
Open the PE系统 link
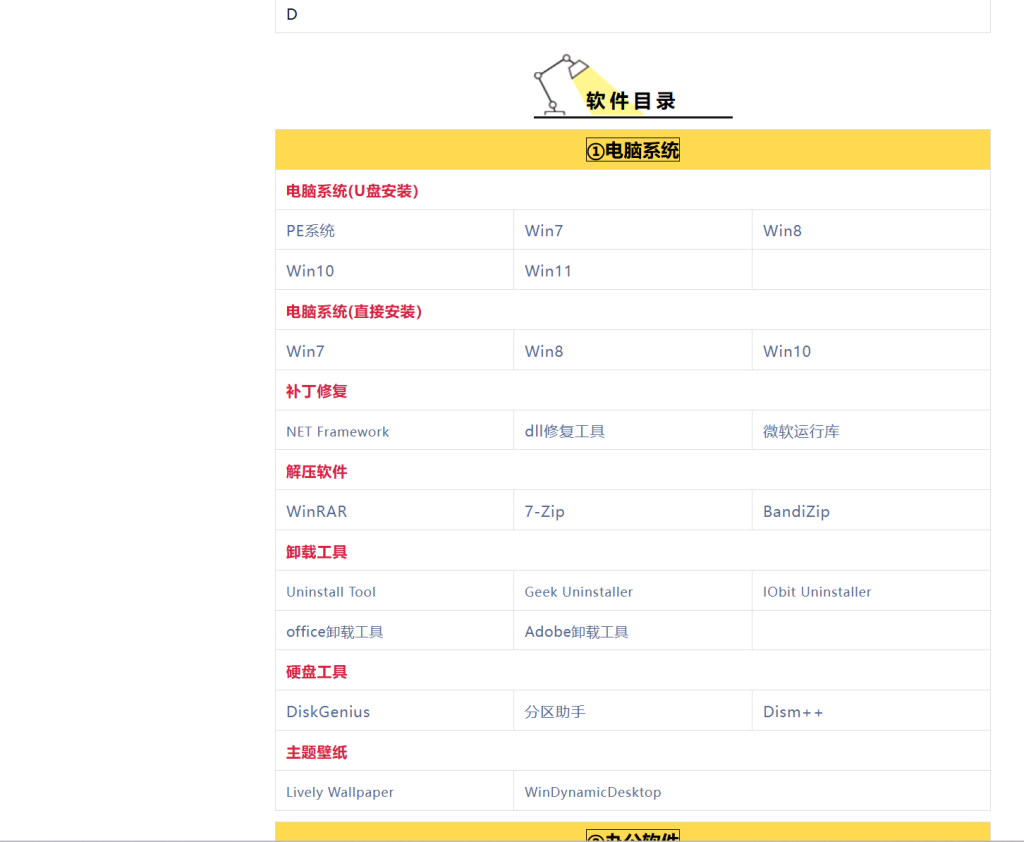[310, 231]
